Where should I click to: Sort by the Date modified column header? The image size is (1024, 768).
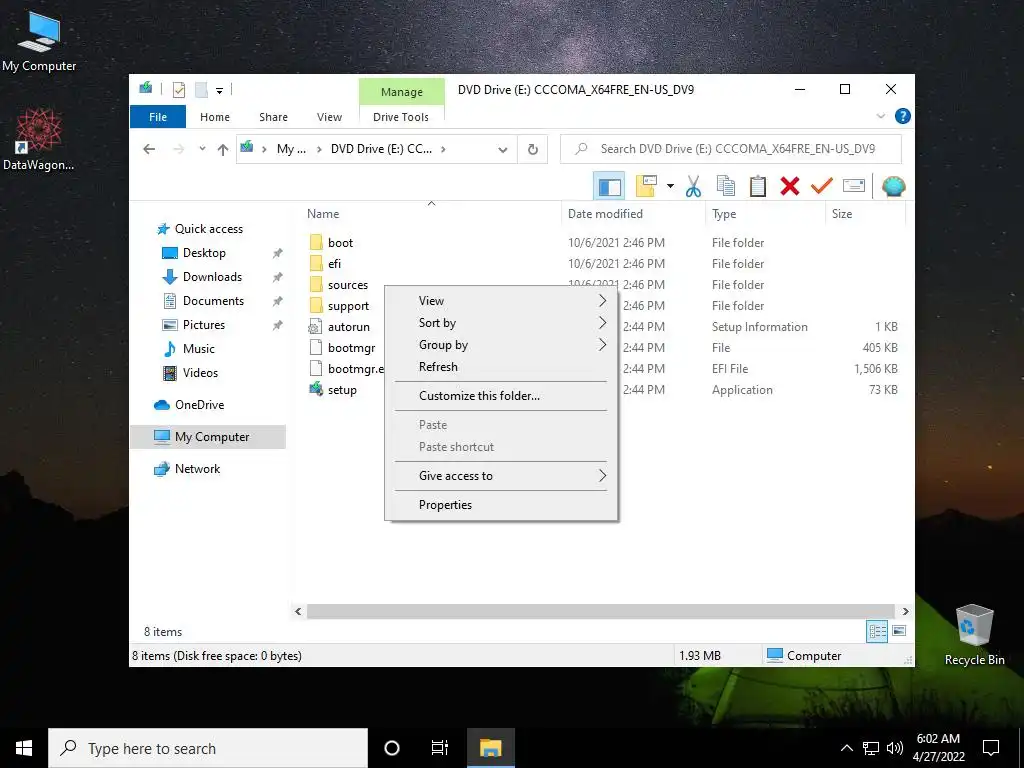tap(633, 214)
